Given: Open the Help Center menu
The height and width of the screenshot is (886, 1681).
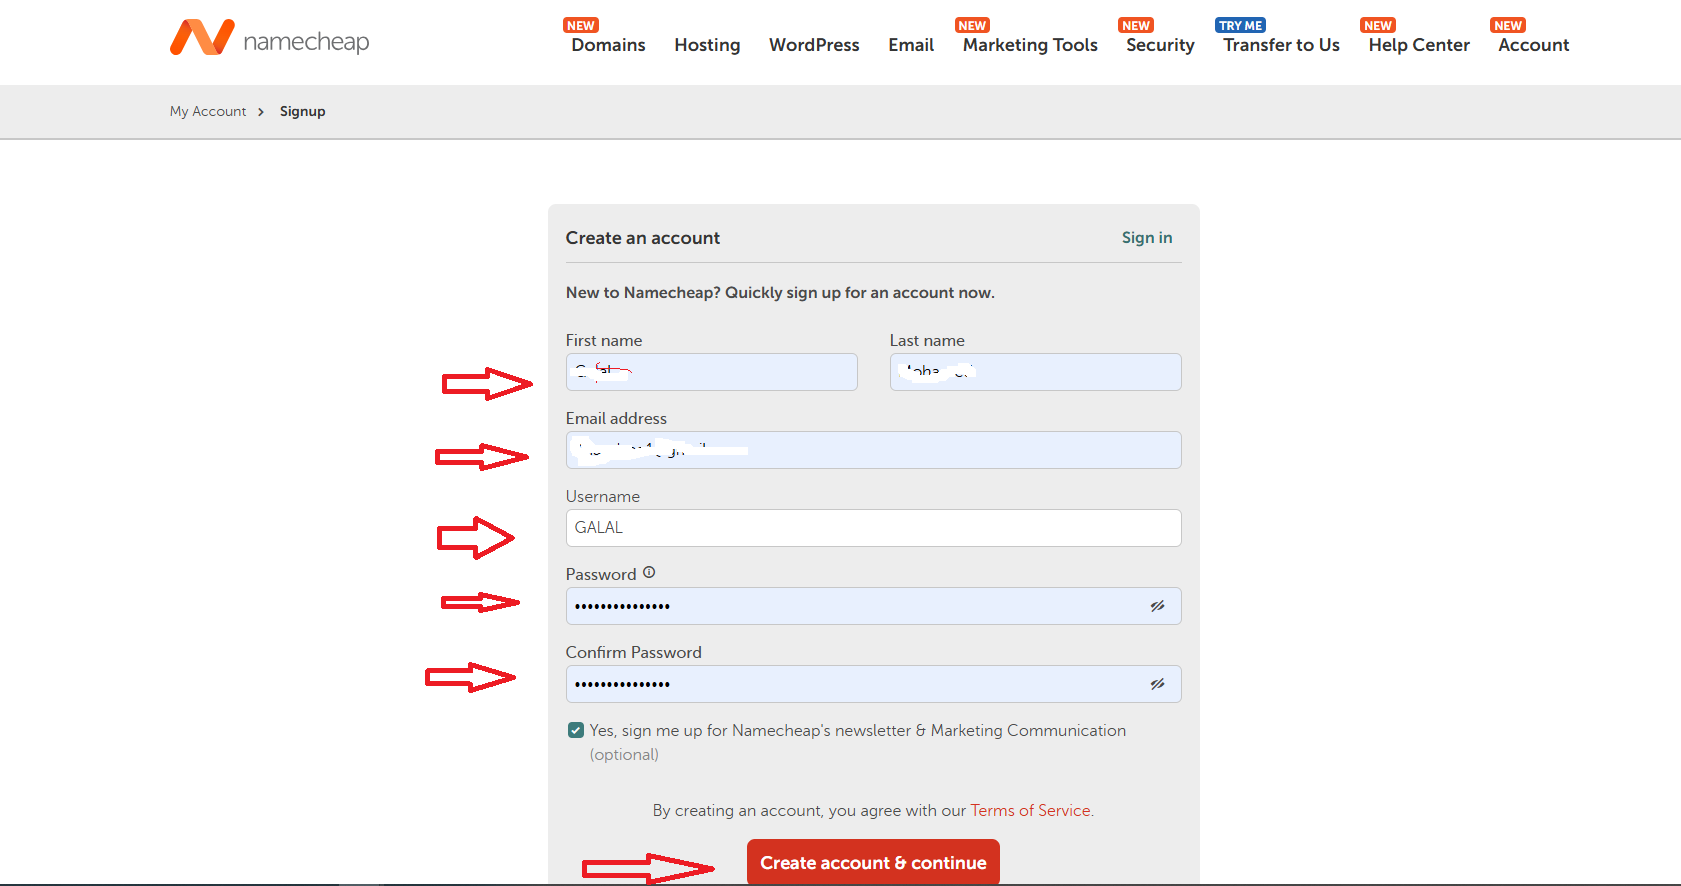Looking at the screenshot, I should coord(1419,45).
